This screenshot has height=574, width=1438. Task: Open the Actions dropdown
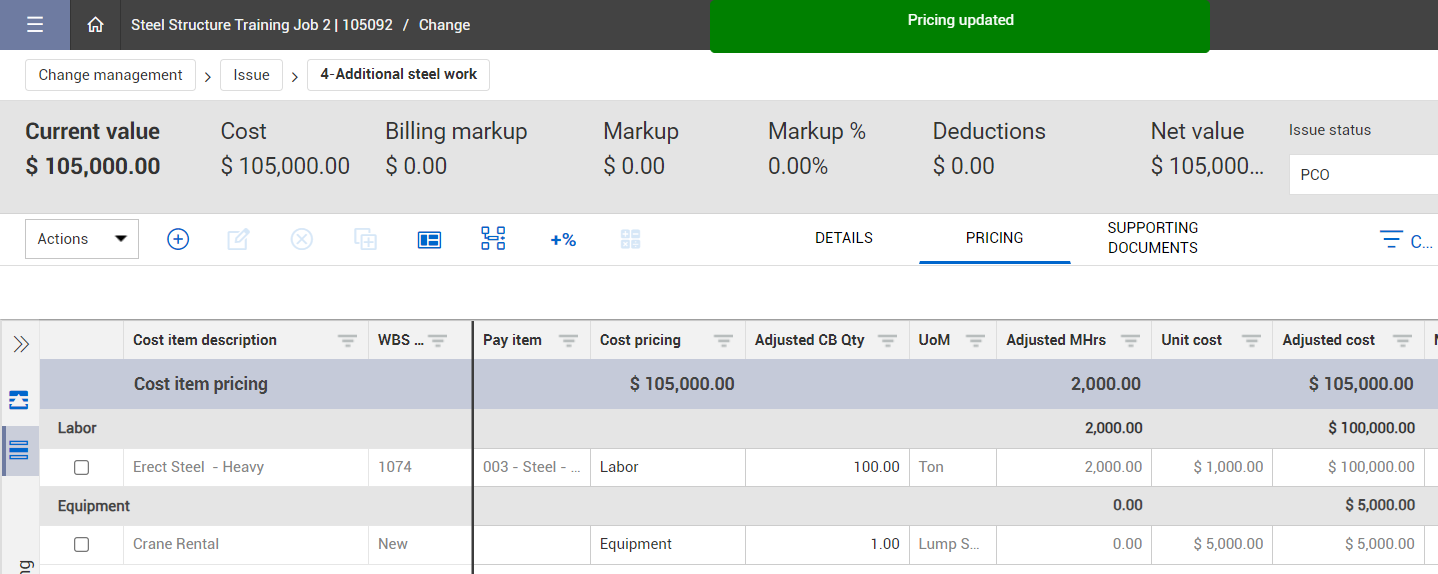coord(82,239)
